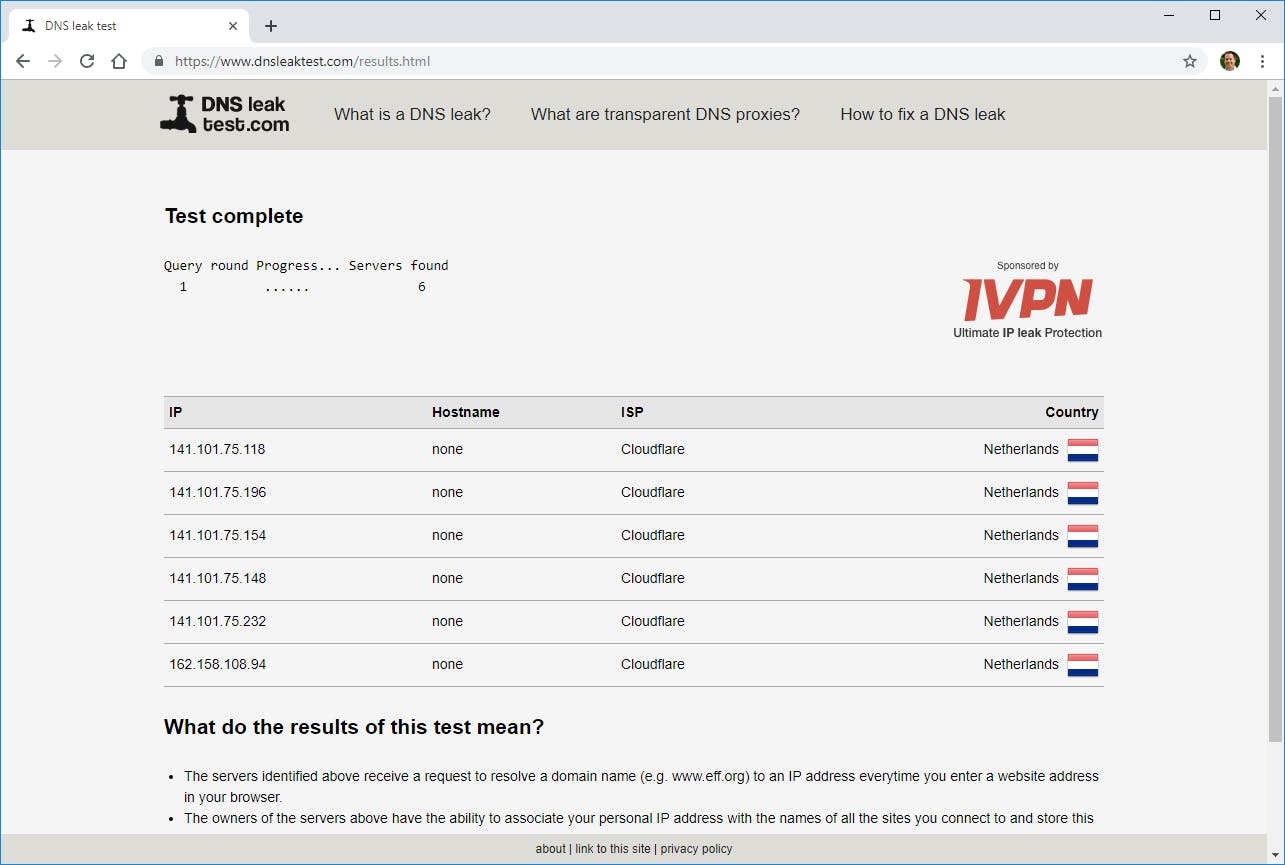Click 'link to this site' in footer

coord(613,849)
